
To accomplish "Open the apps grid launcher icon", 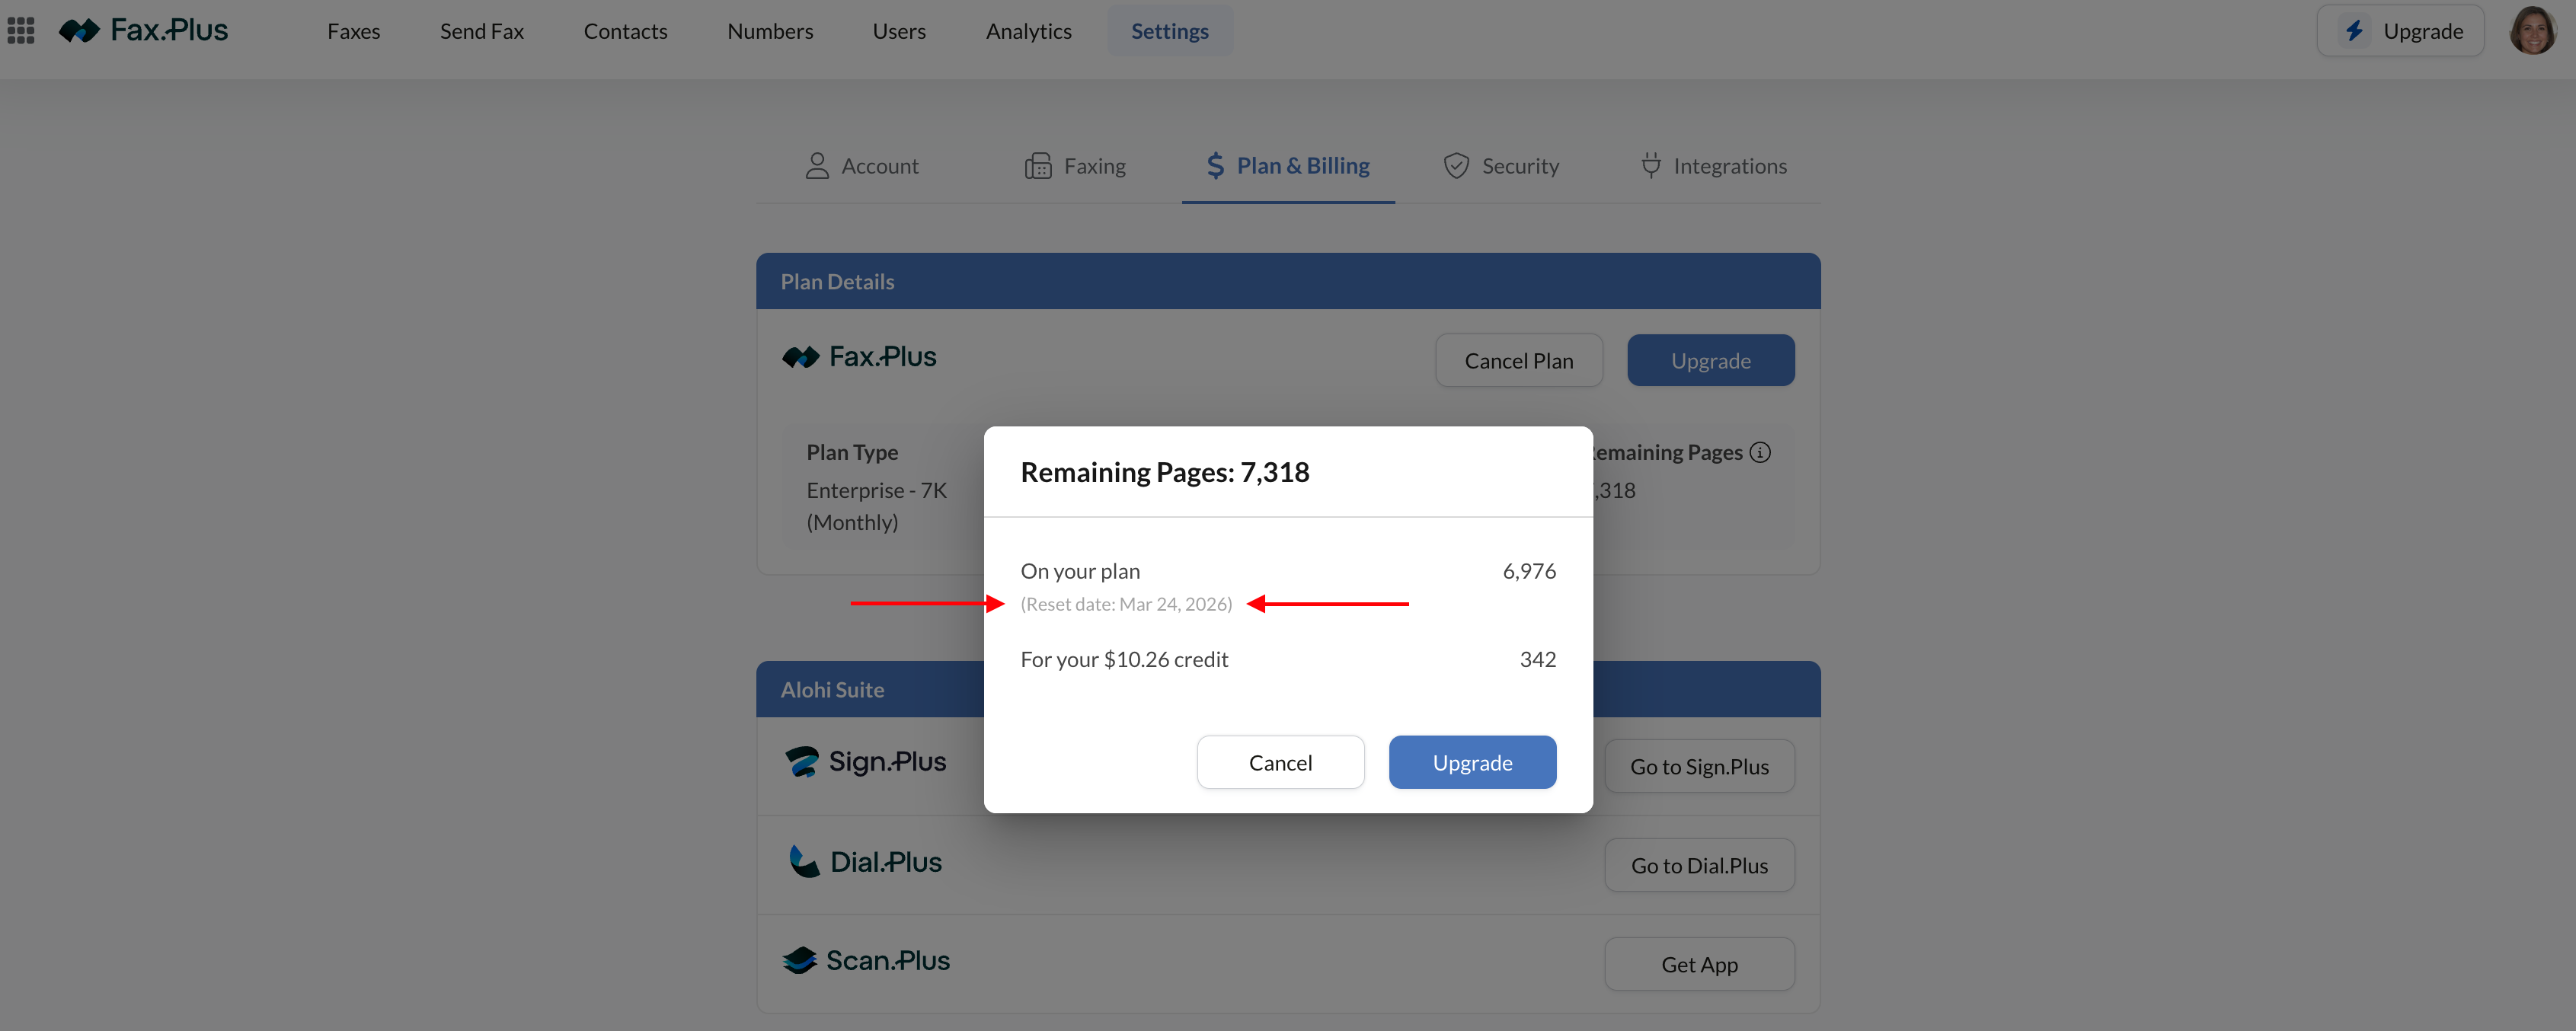I will (21, 31).
